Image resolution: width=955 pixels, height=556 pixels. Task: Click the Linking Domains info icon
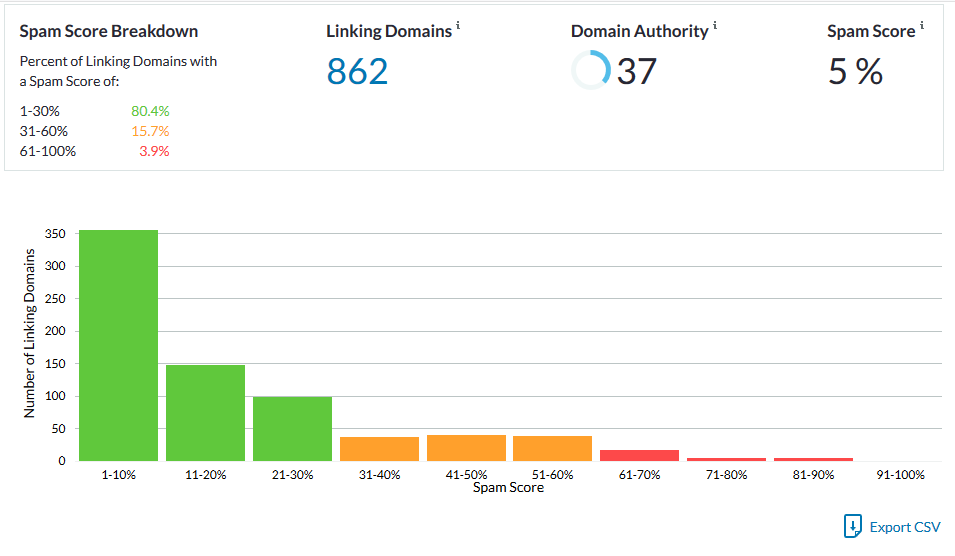tap(458, 26)
